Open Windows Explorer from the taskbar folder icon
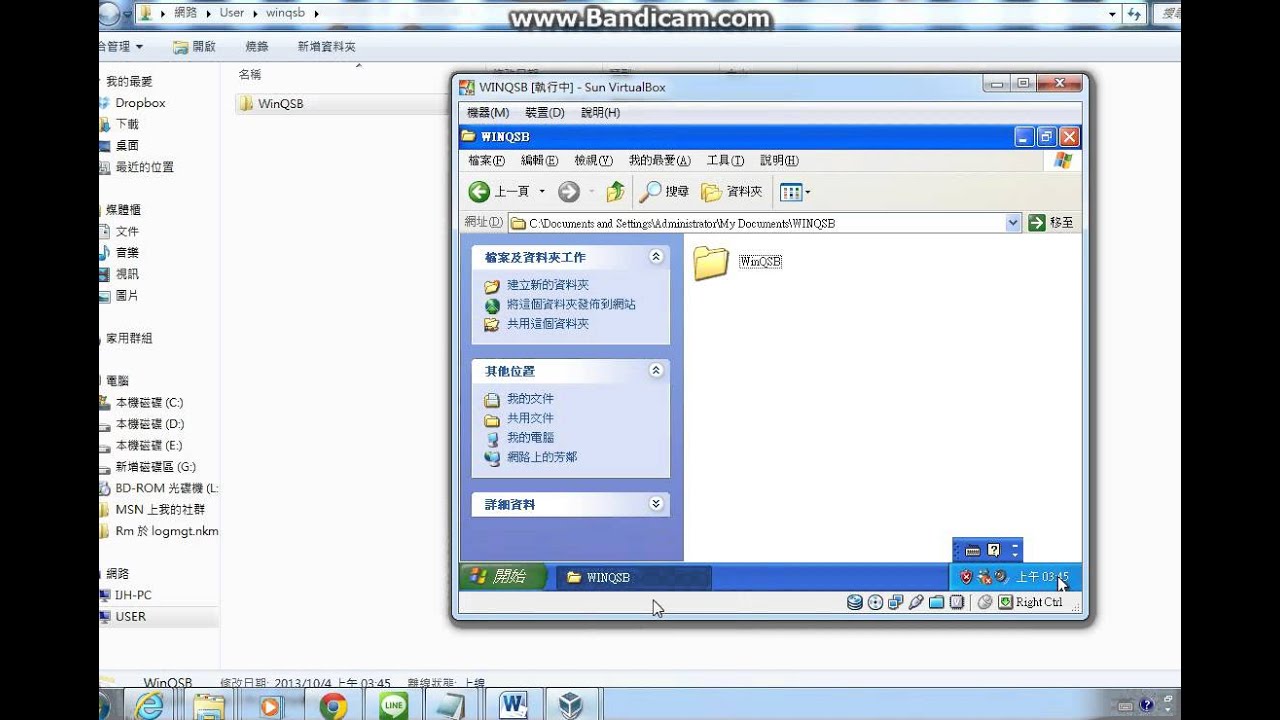The width and height of the screenshot is (1280, 720). coord(209,706)
